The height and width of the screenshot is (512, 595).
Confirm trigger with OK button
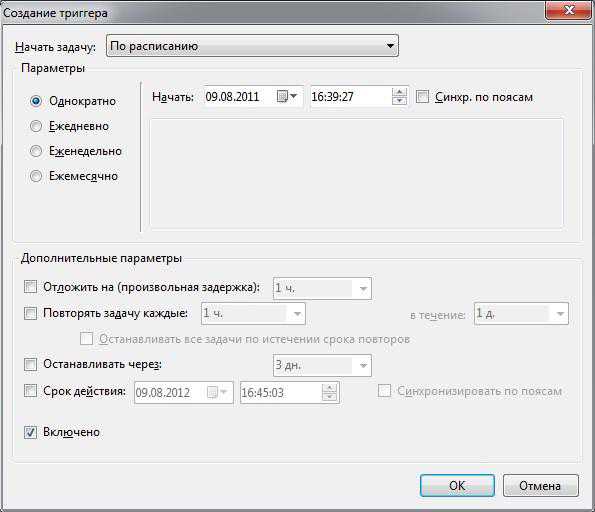[457, 485]
